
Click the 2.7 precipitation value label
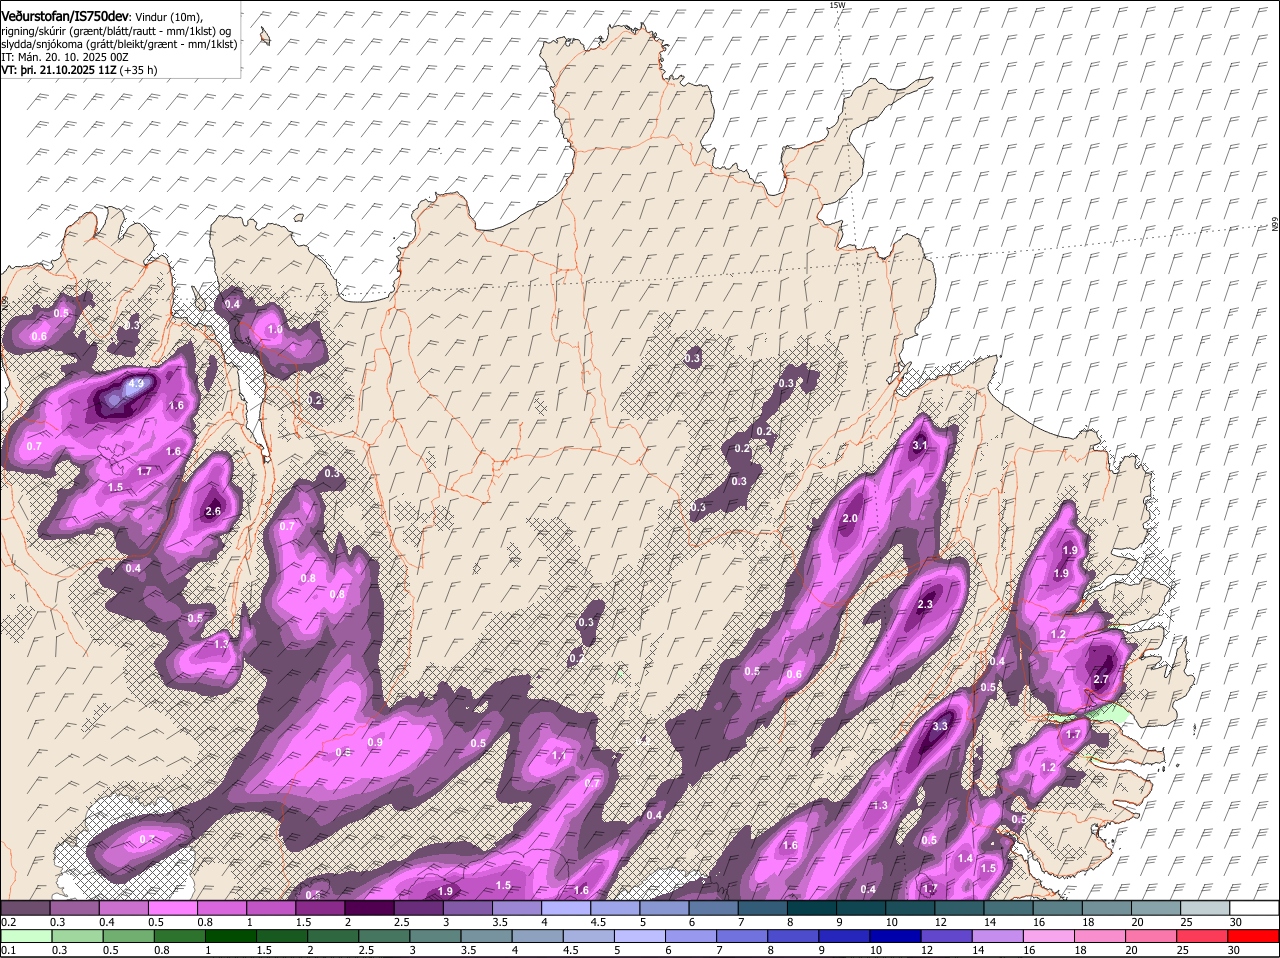[x=1101, y=679]
